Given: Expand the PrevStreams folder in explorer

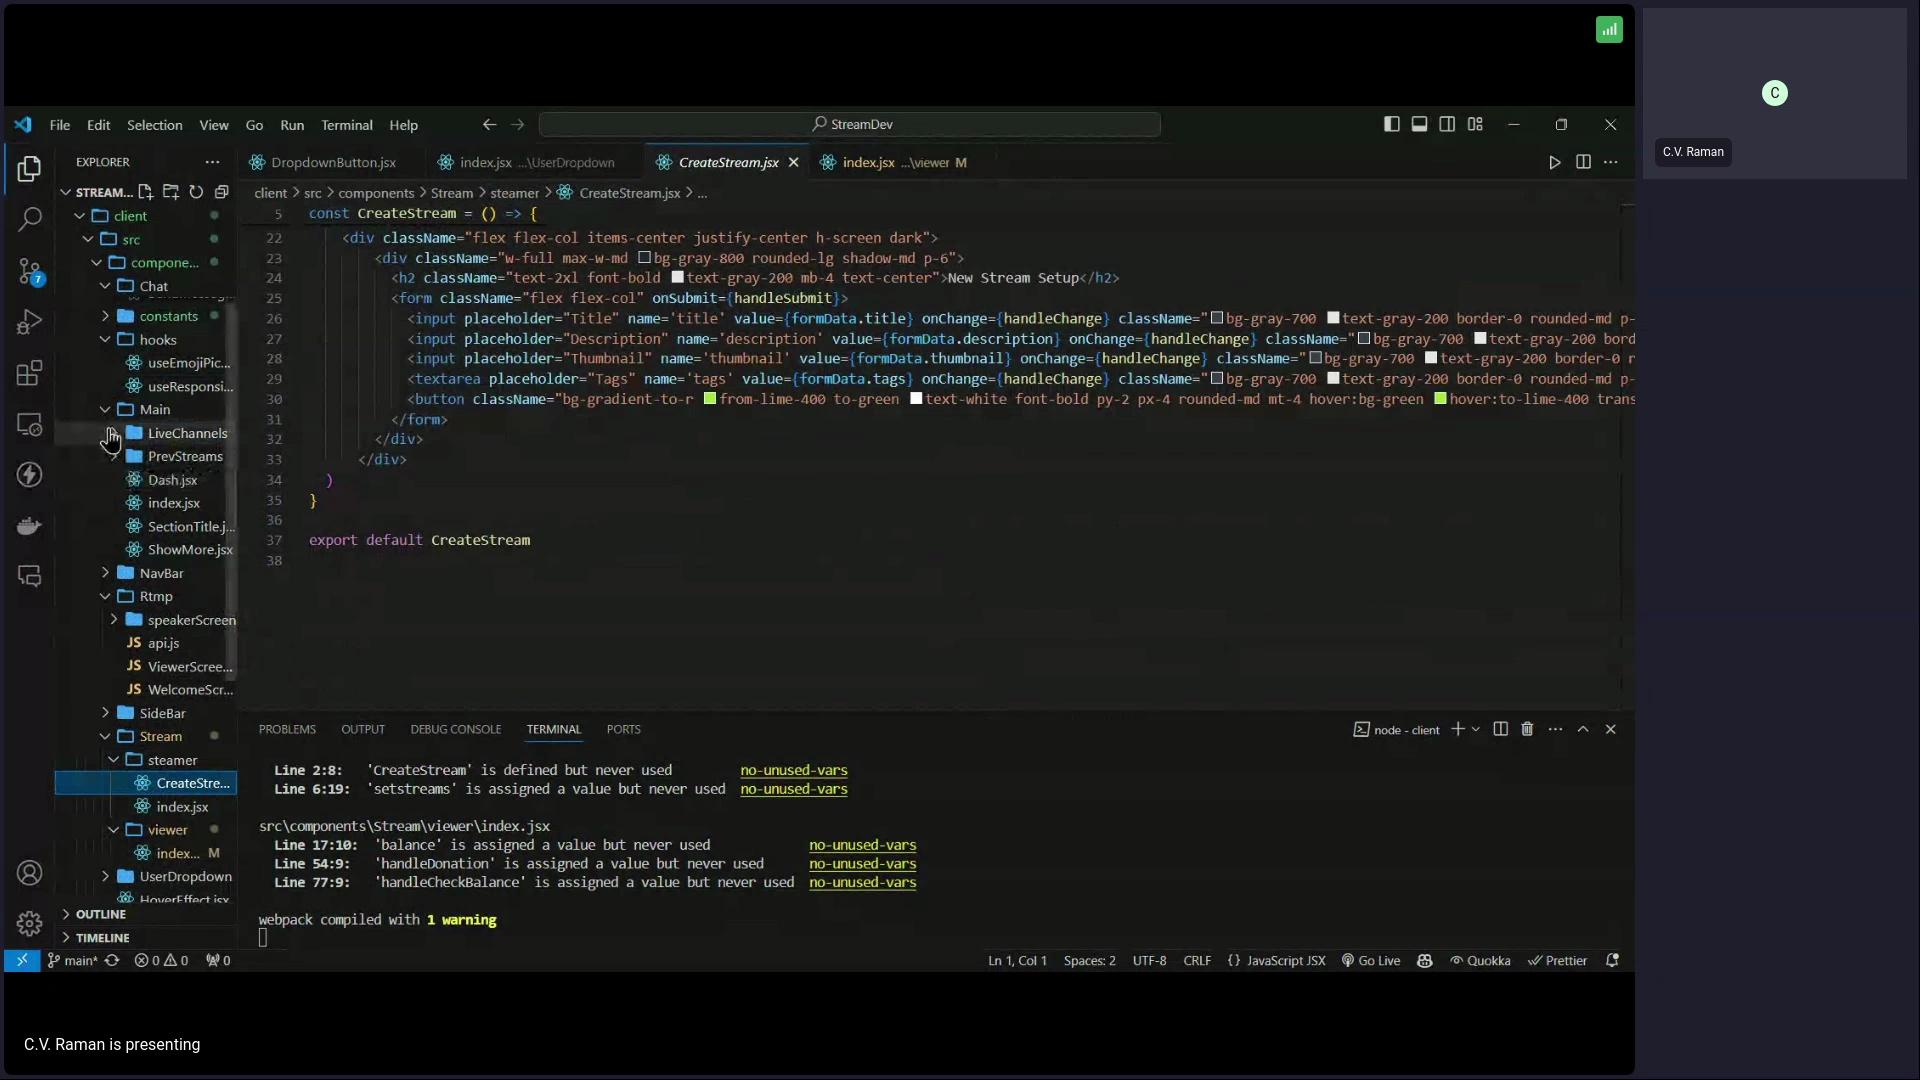Looking at the screenshot, I should [183, 455].
